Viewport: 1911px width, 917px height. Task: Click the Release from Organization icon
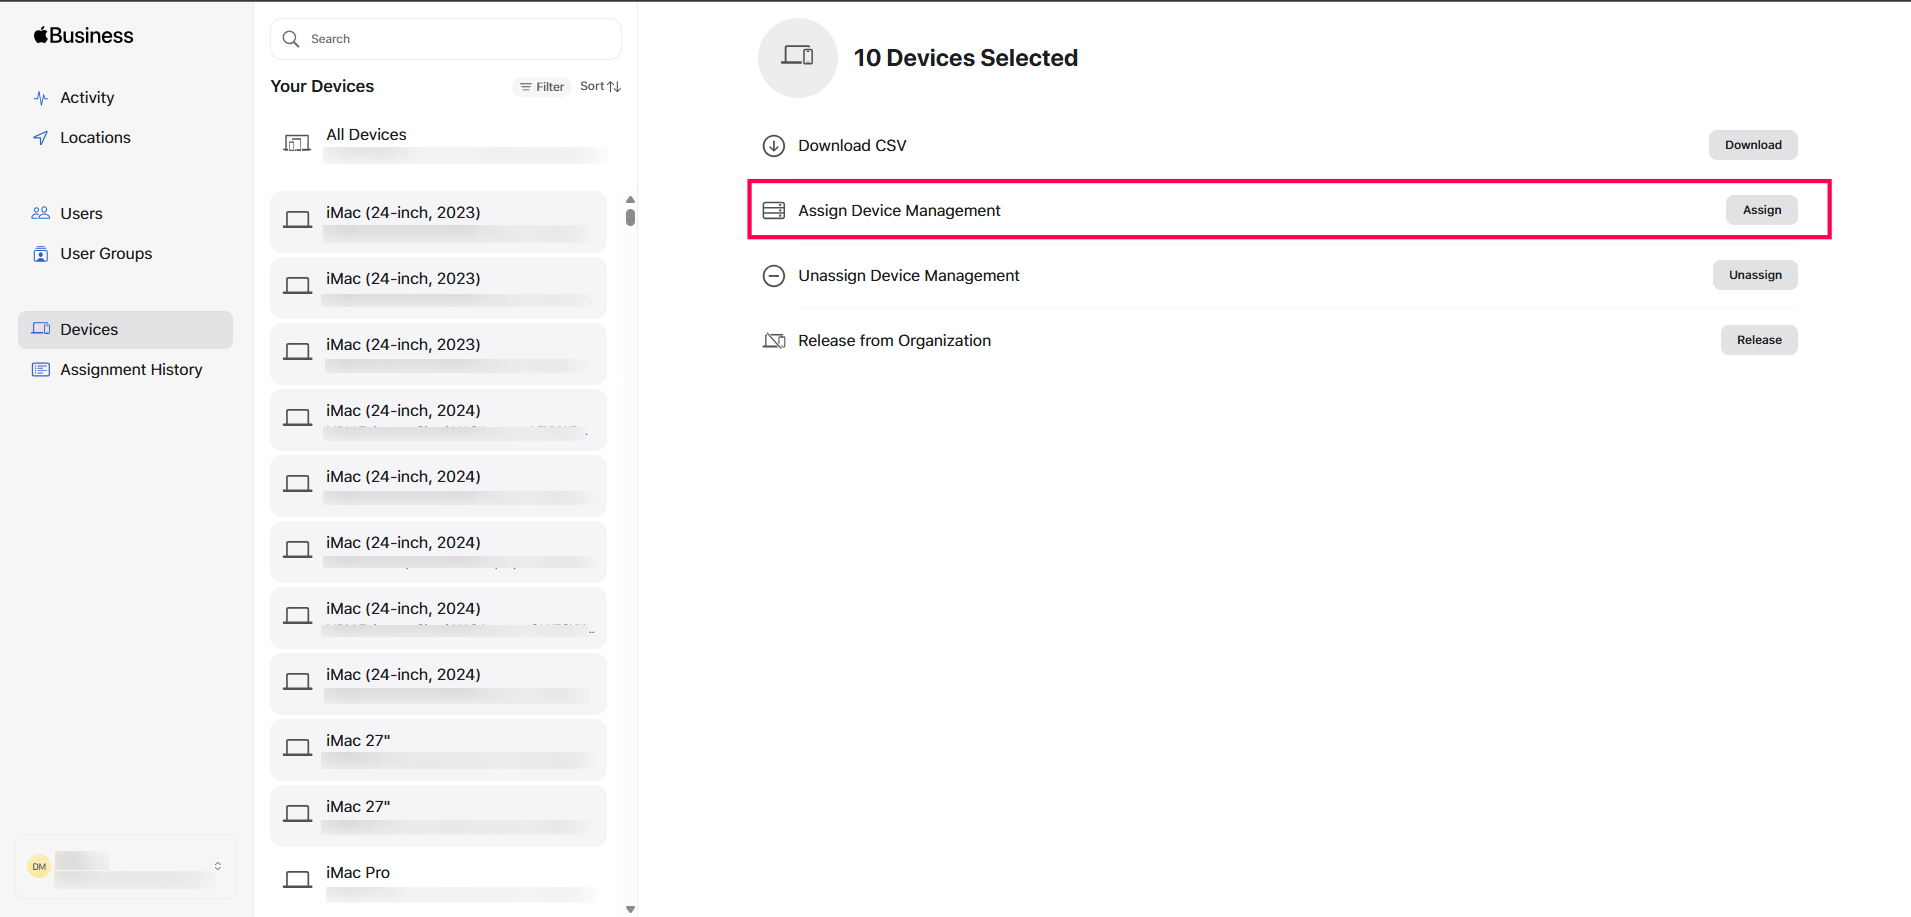(774, 341)
